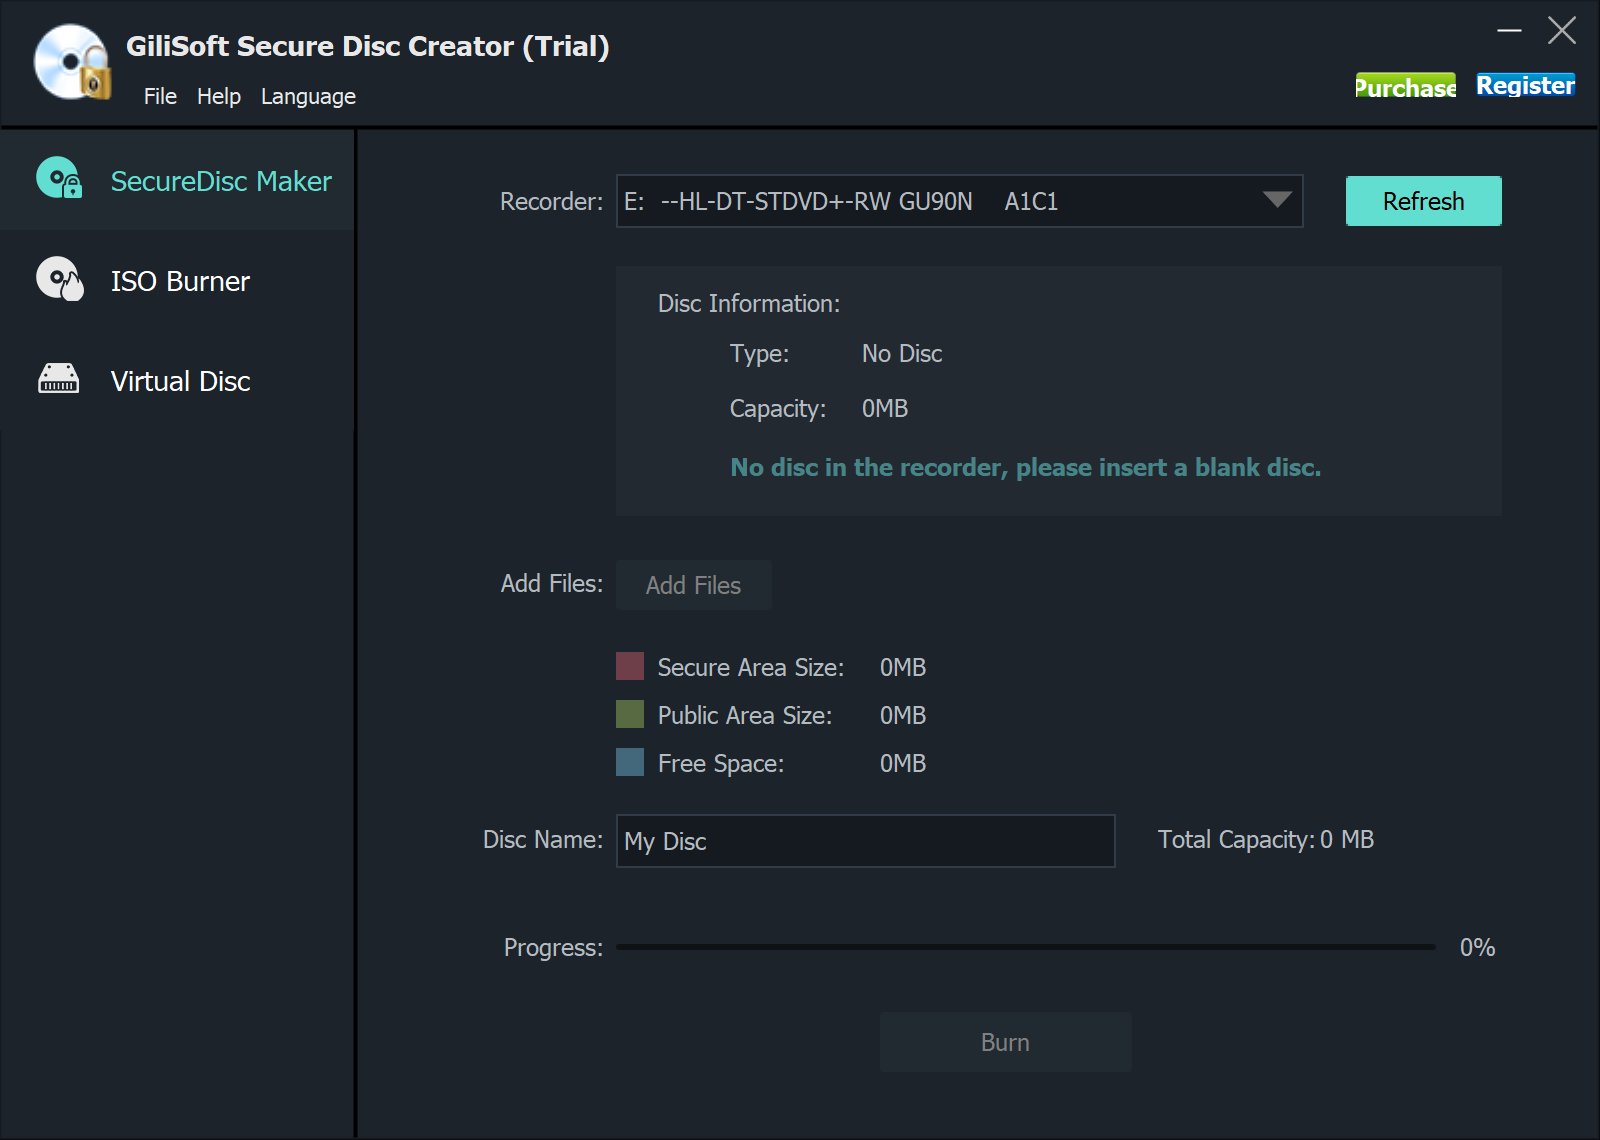Click the green Purchase link
The image size is (1600, 1140).
point(1405,87)
